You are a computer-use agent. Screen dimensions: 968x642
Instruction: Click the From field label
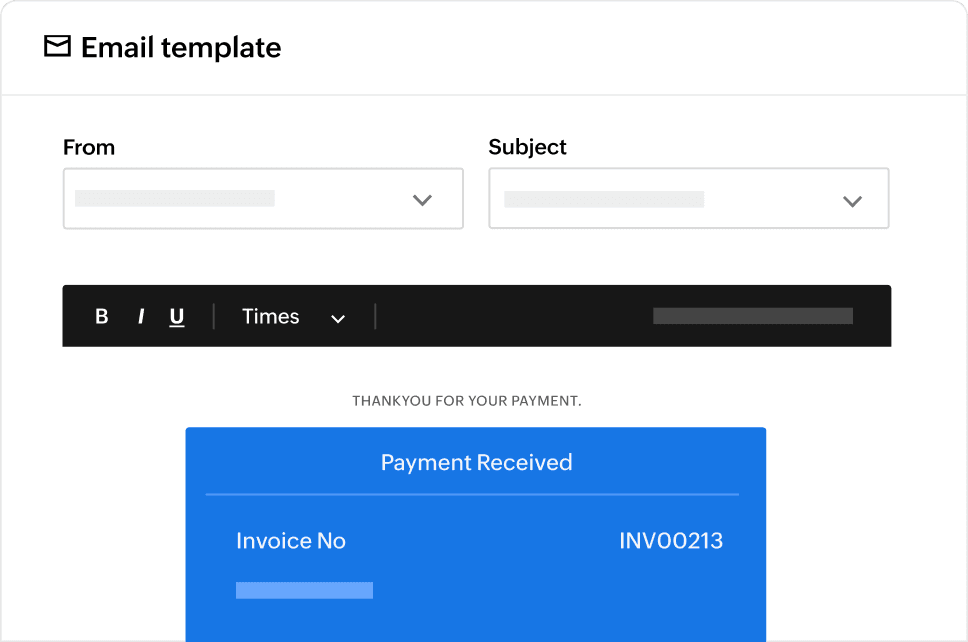point(89,147)
